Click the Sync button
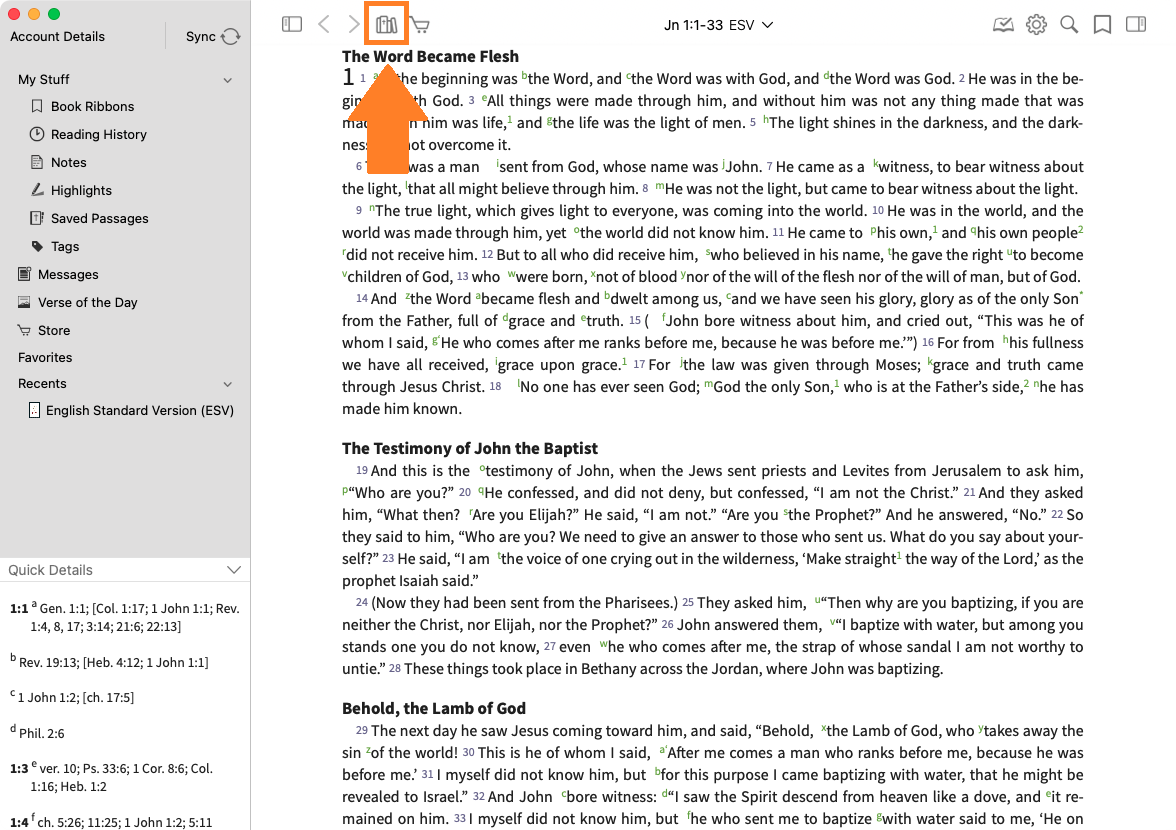 pyautogui.click(x=212, y=37)
